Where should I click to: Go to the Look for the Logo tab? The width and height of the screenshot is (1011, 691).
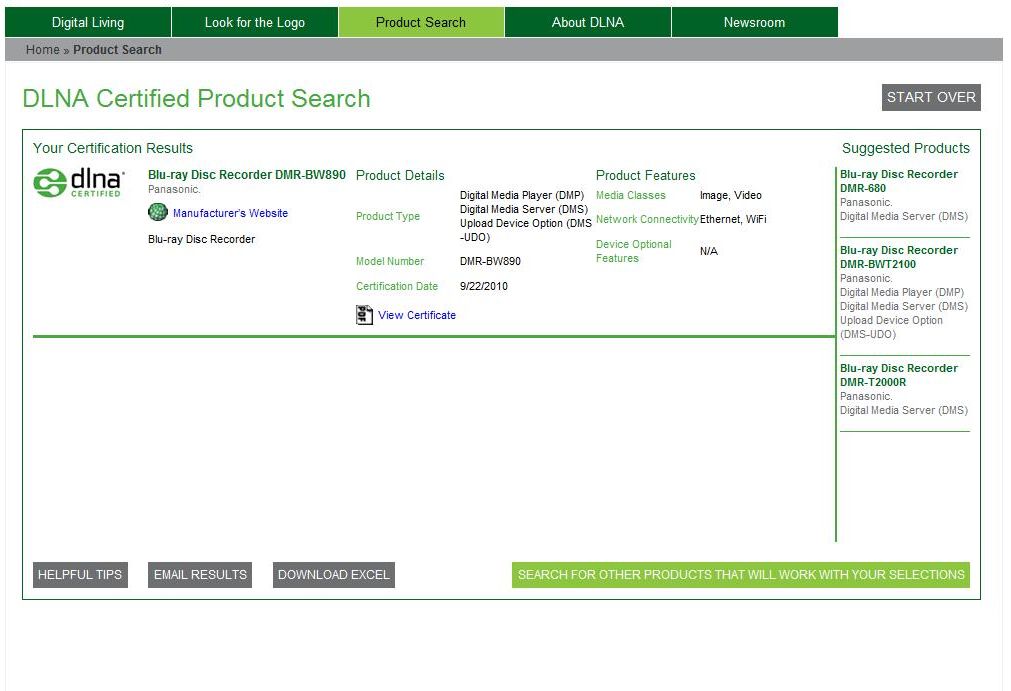(254, 22)
